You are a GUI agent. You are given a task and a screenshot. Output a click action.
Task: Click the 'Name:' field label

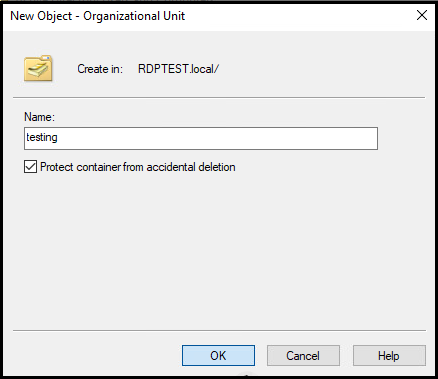[39, 117]
